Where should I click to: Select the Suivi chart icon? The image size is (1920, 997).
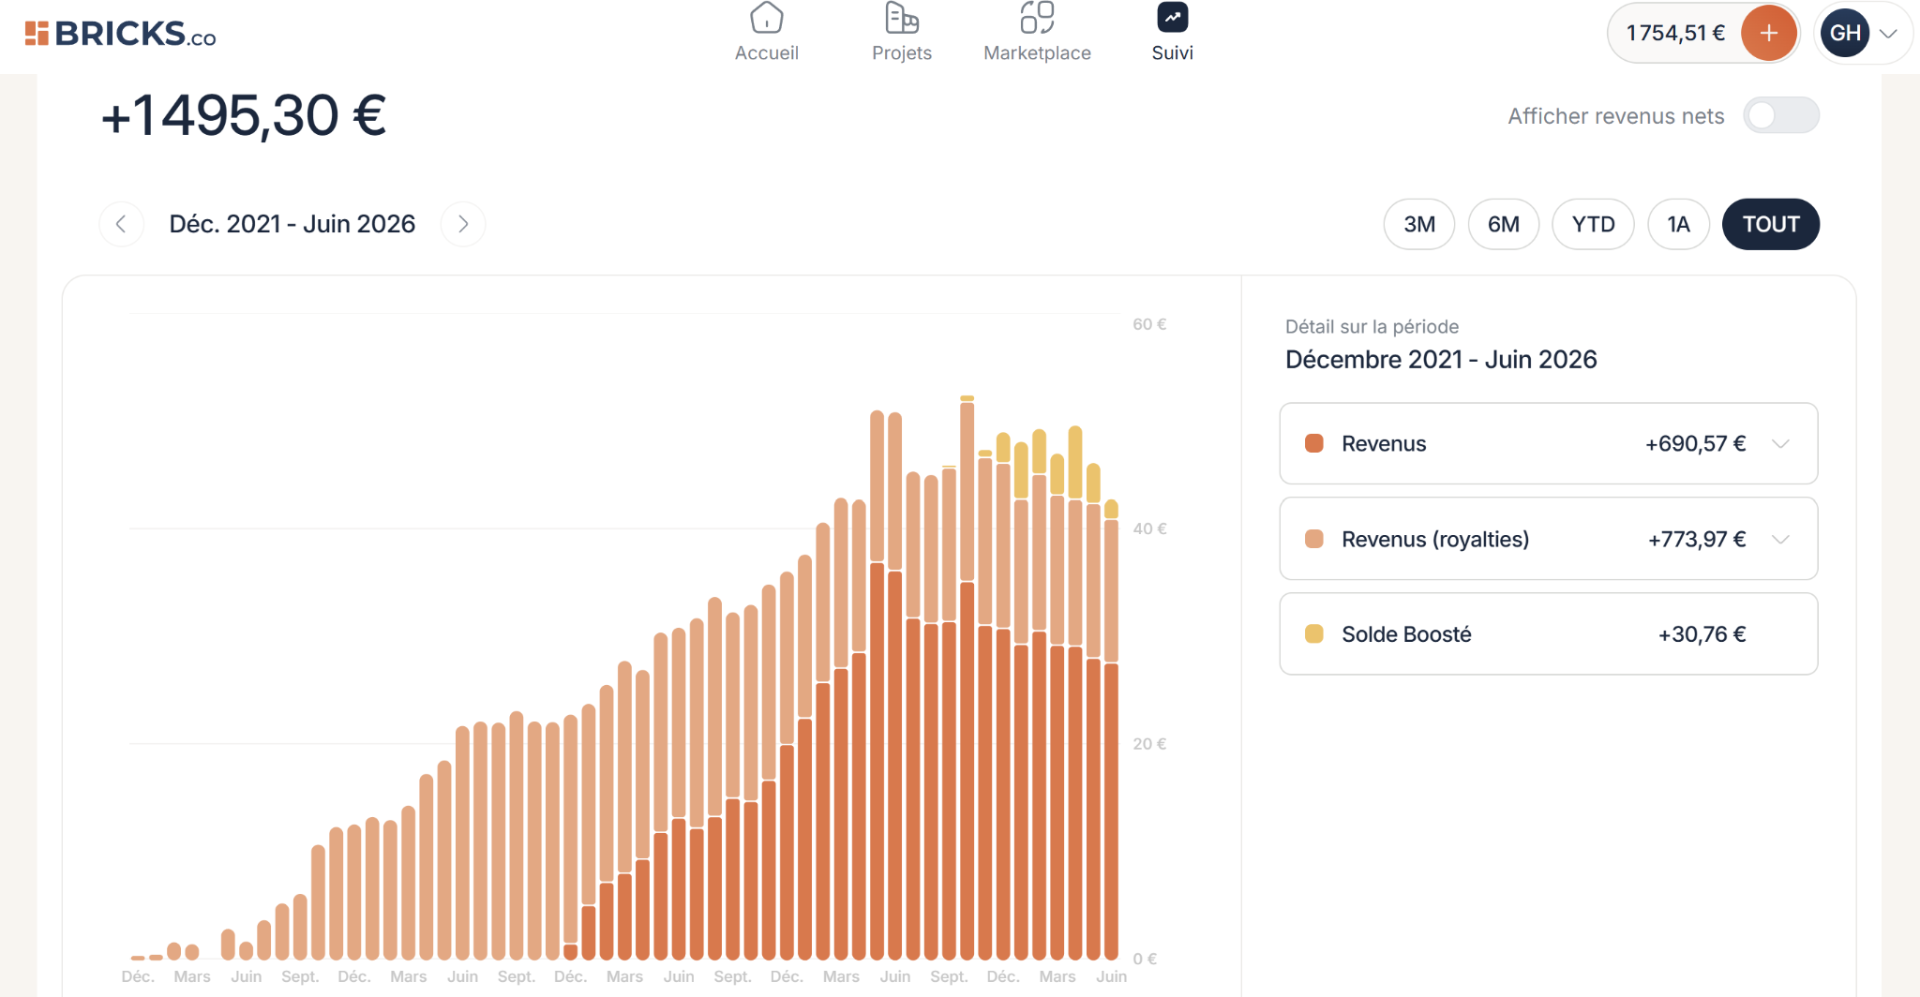(x=1172, y=18)
